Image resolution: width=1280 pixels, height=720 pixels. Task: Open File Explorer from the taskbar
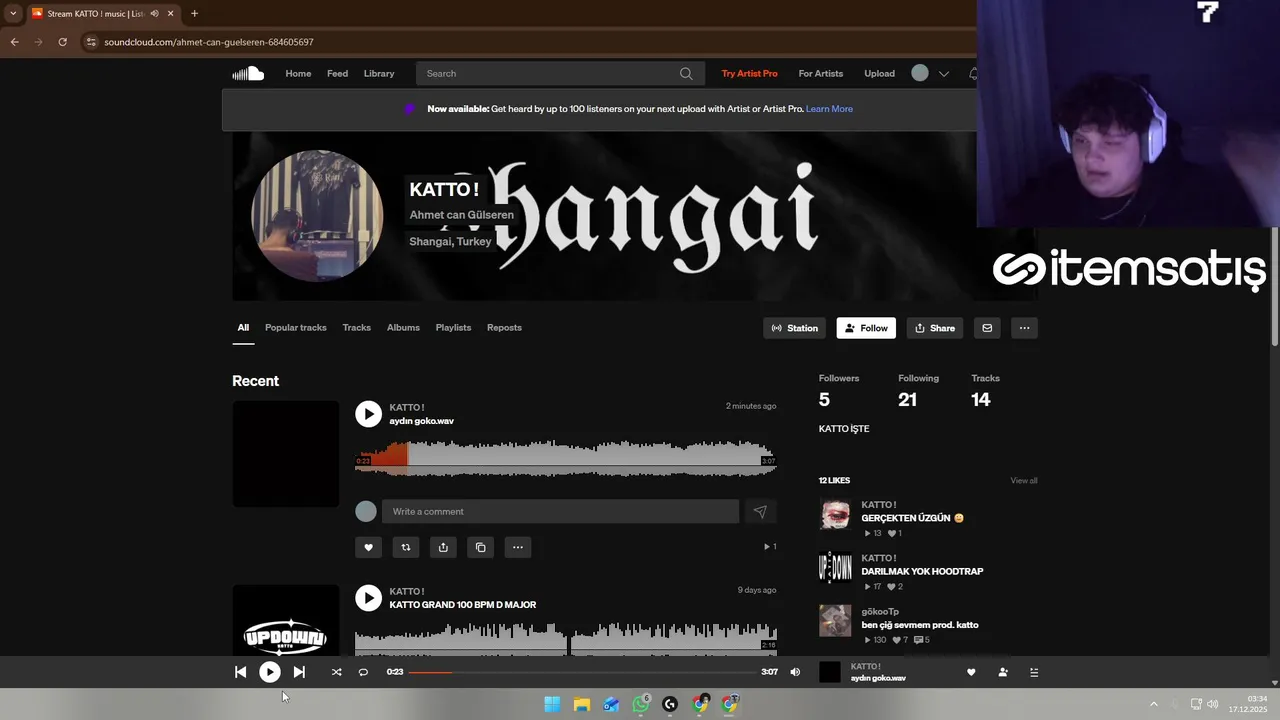(581, 704)
